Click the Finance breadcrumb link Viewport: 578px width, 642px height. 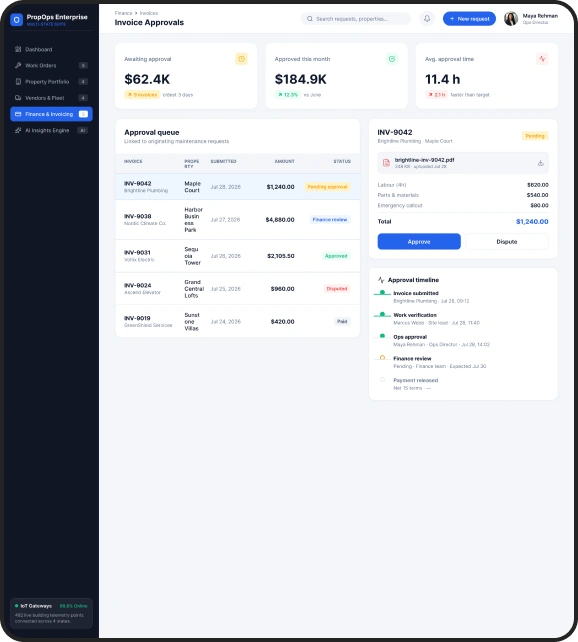point(123,13)
